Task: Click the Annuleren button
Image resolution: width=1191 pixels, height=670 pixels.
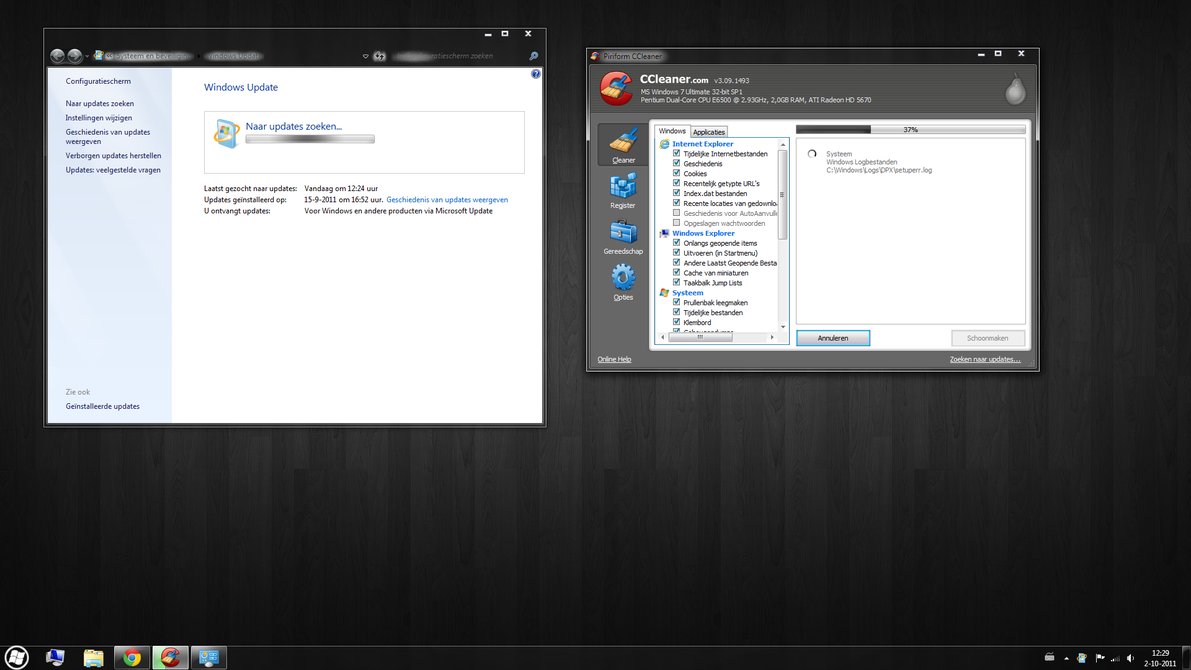Action: (833, 338)
